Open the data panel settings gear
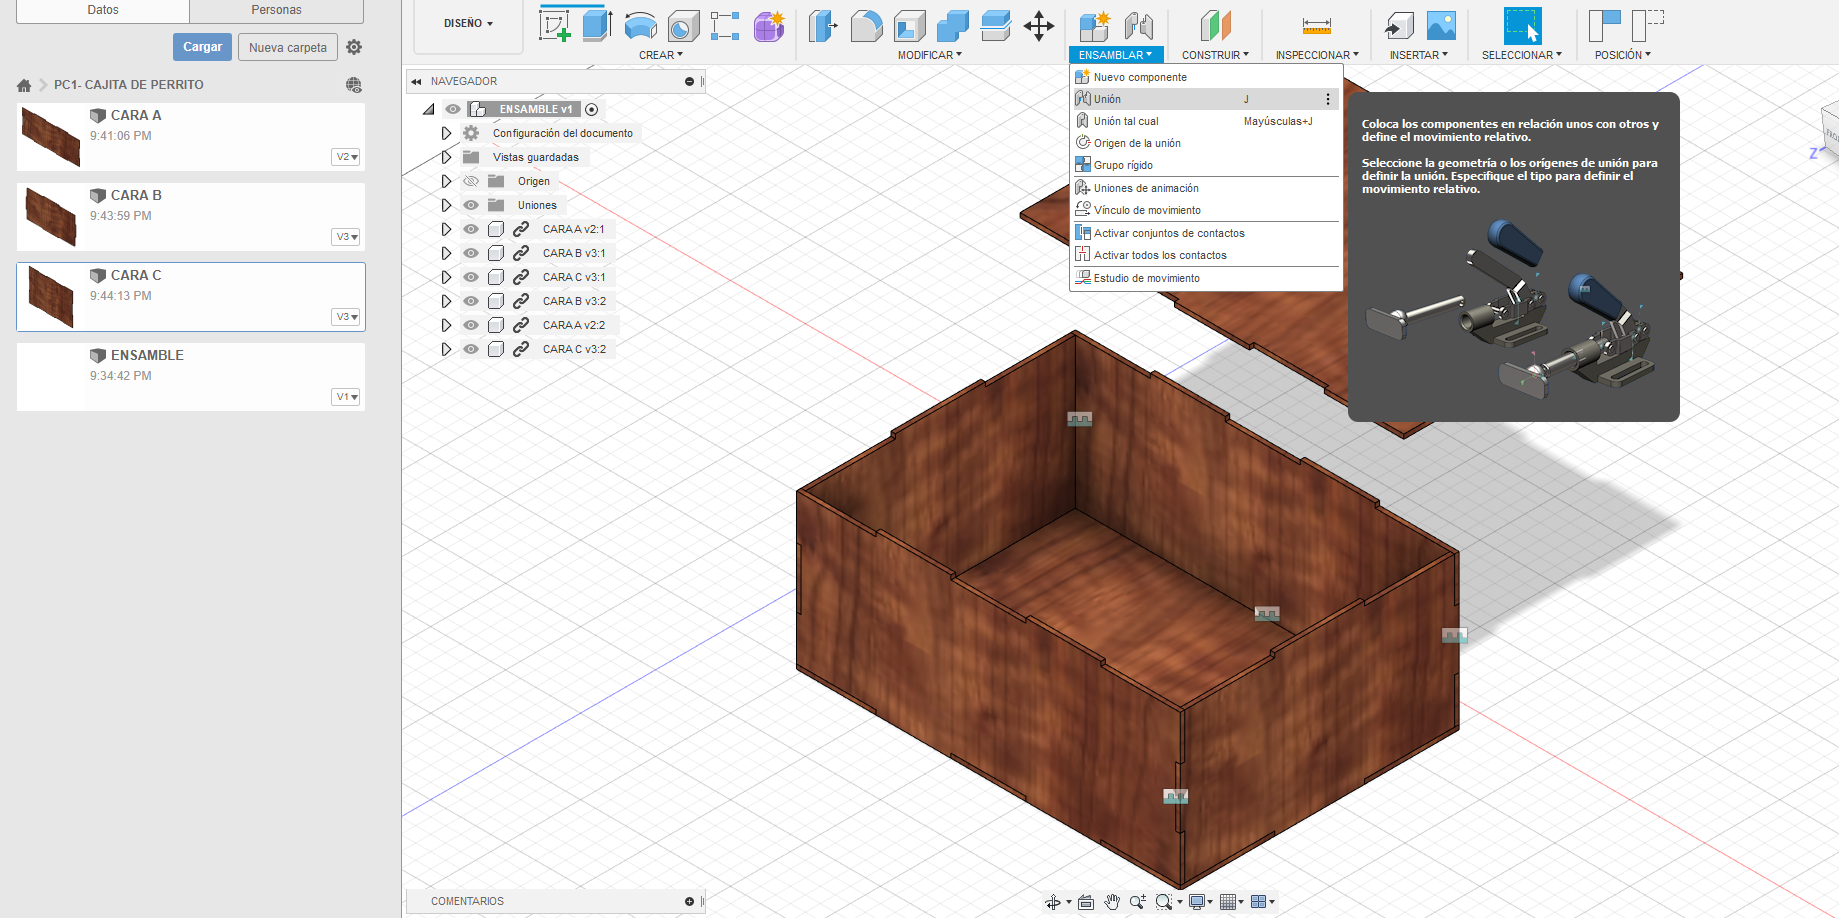 (x=354, y=47)
